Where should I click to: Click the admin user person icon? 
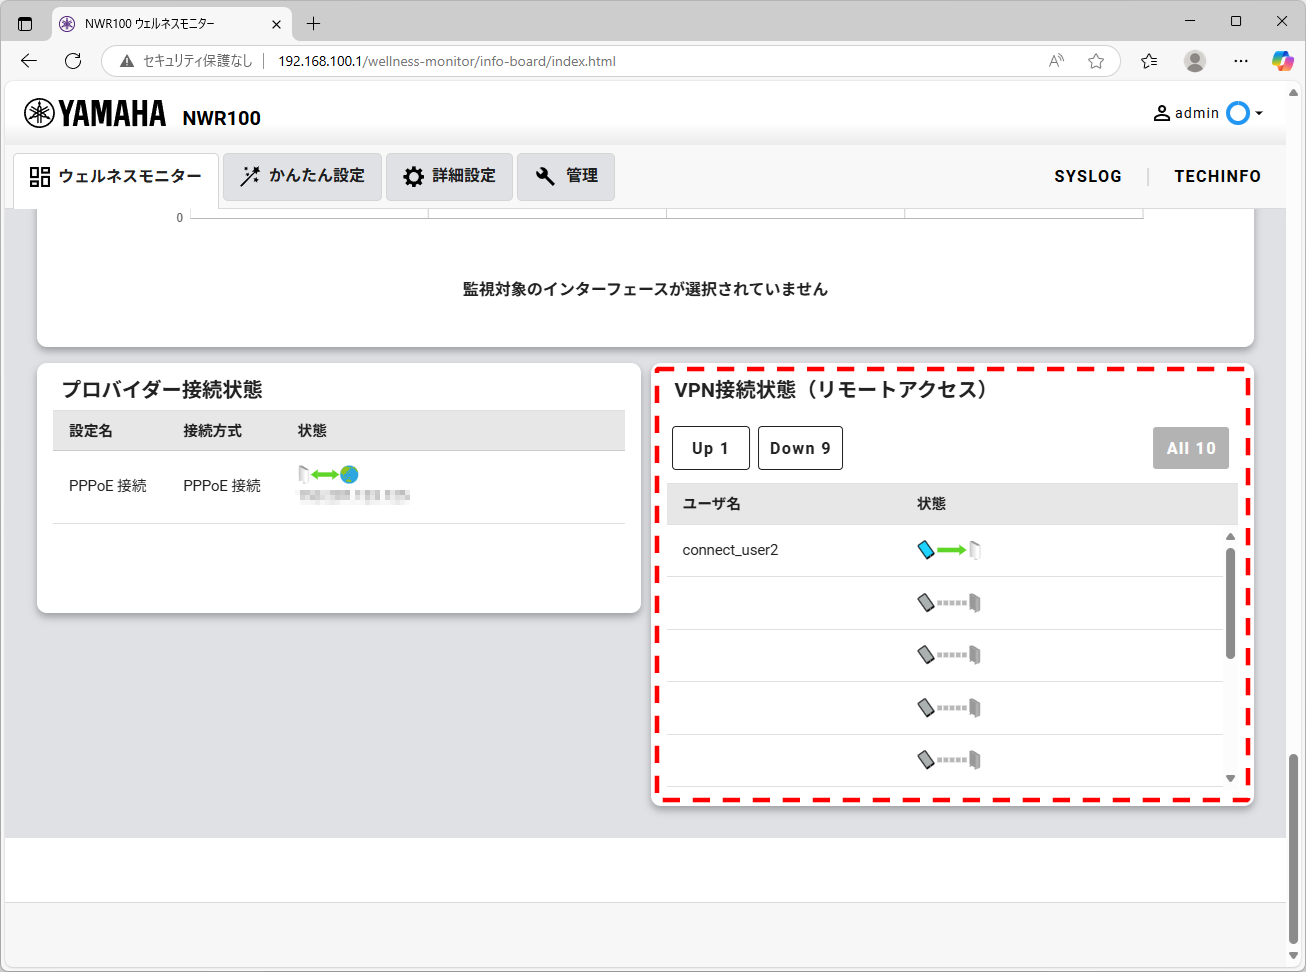pos(1160,113)
